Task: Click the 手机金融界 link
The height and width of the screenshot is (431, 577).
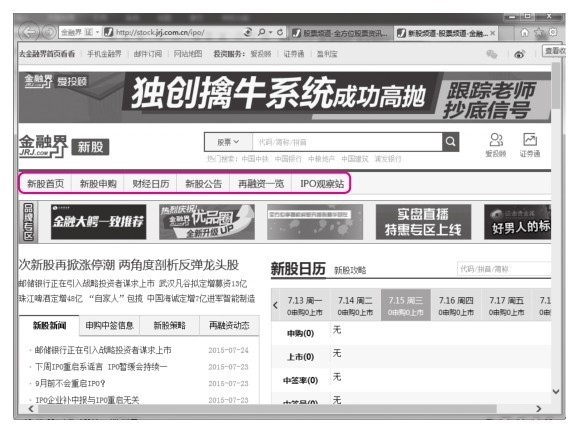Action: 104,54
